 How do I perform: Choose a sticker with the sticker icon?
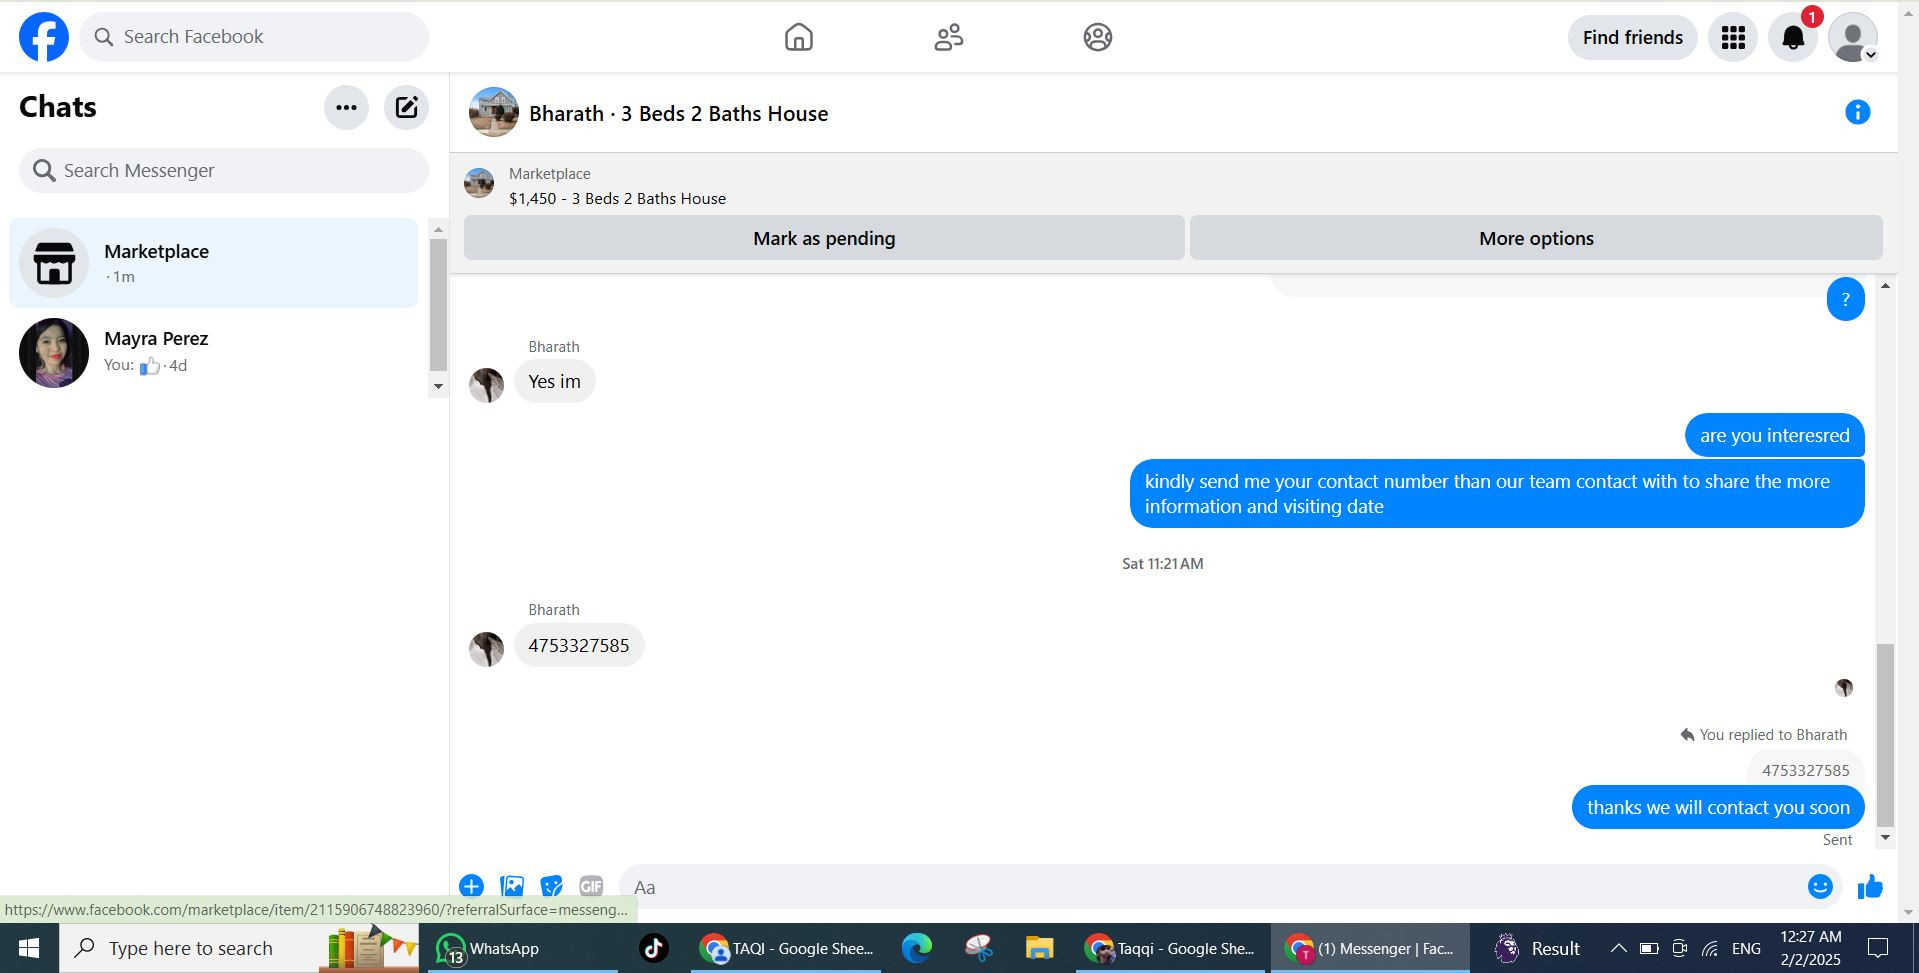(551, 886)
